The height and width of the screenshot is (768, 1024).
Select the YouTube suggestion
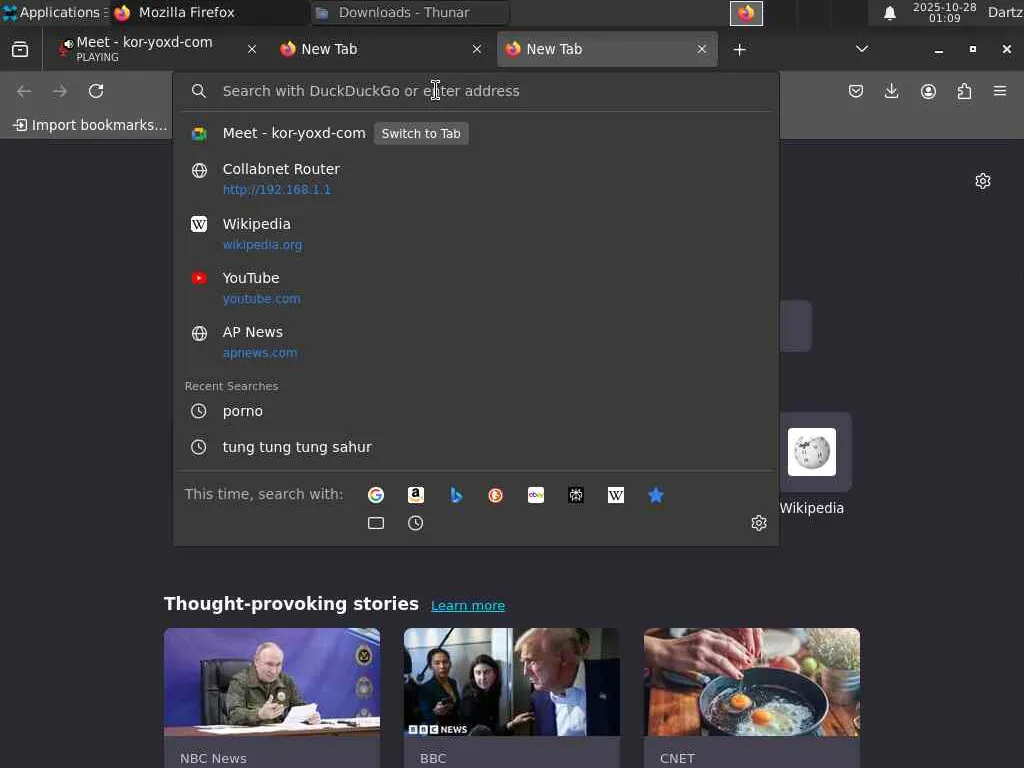click(475, 287)
